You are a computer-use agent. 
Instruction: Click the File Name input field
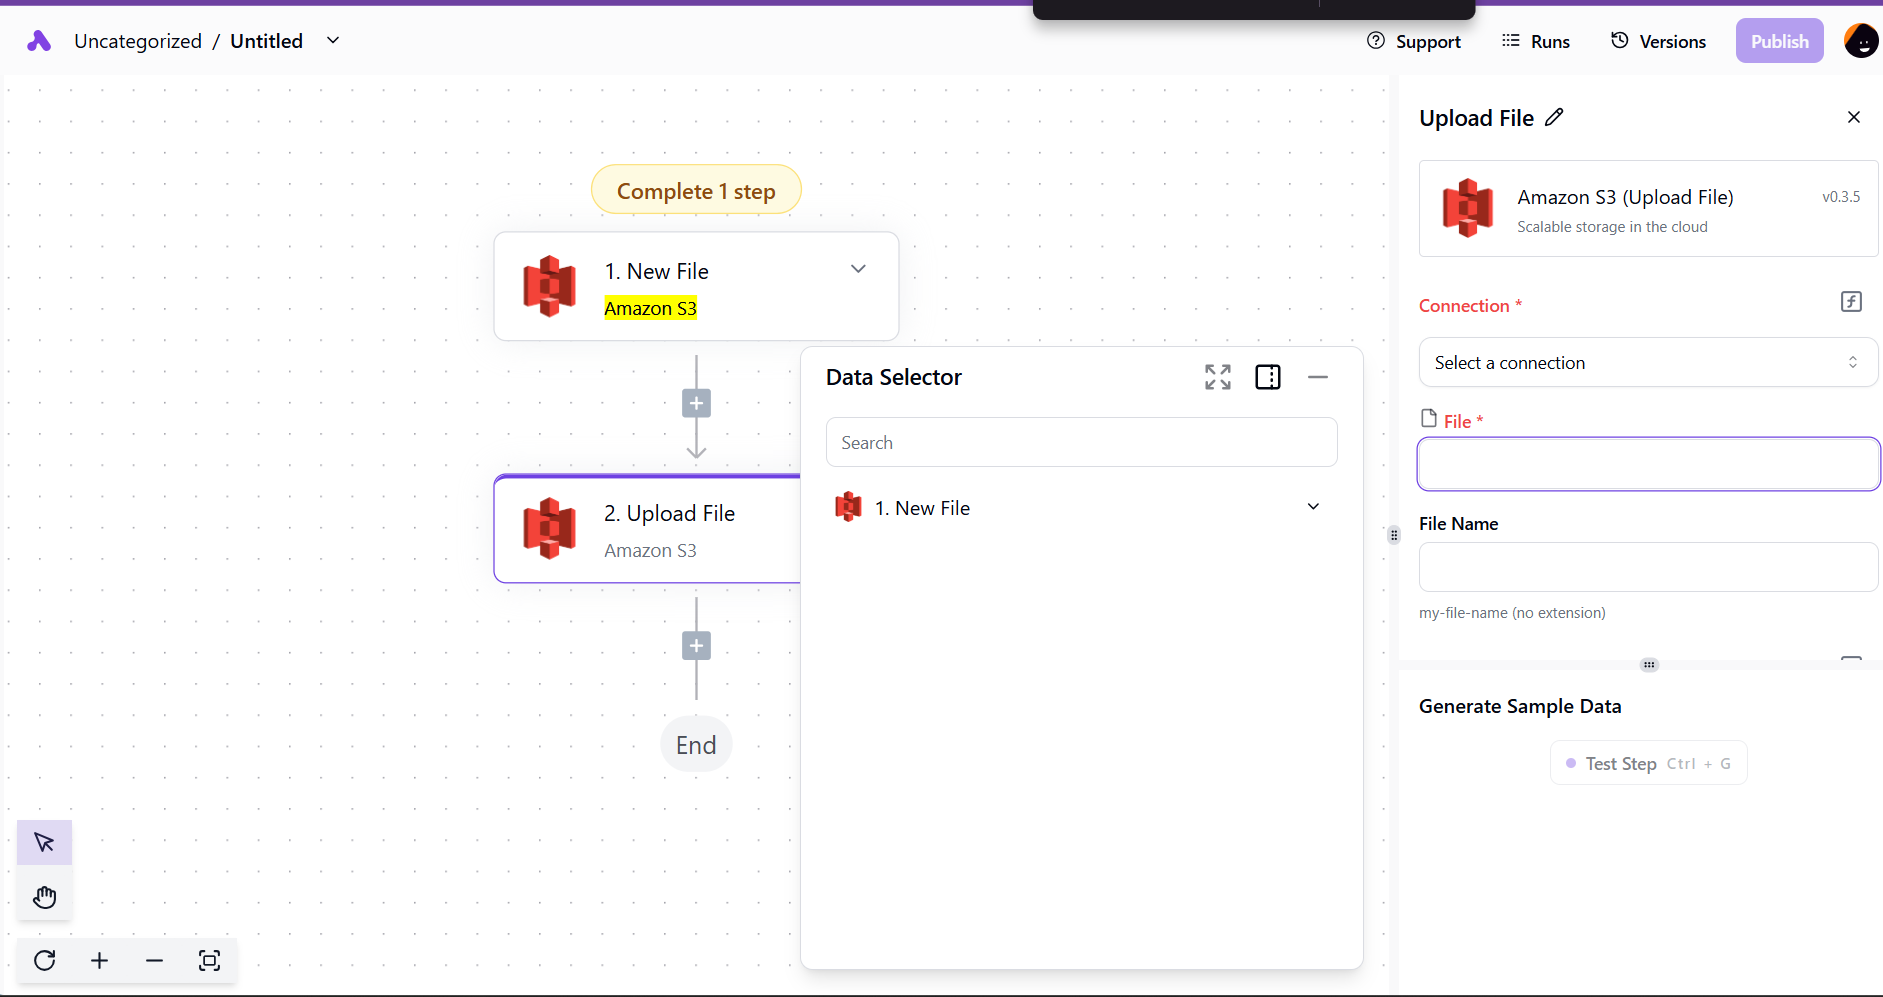point(1648,567)
